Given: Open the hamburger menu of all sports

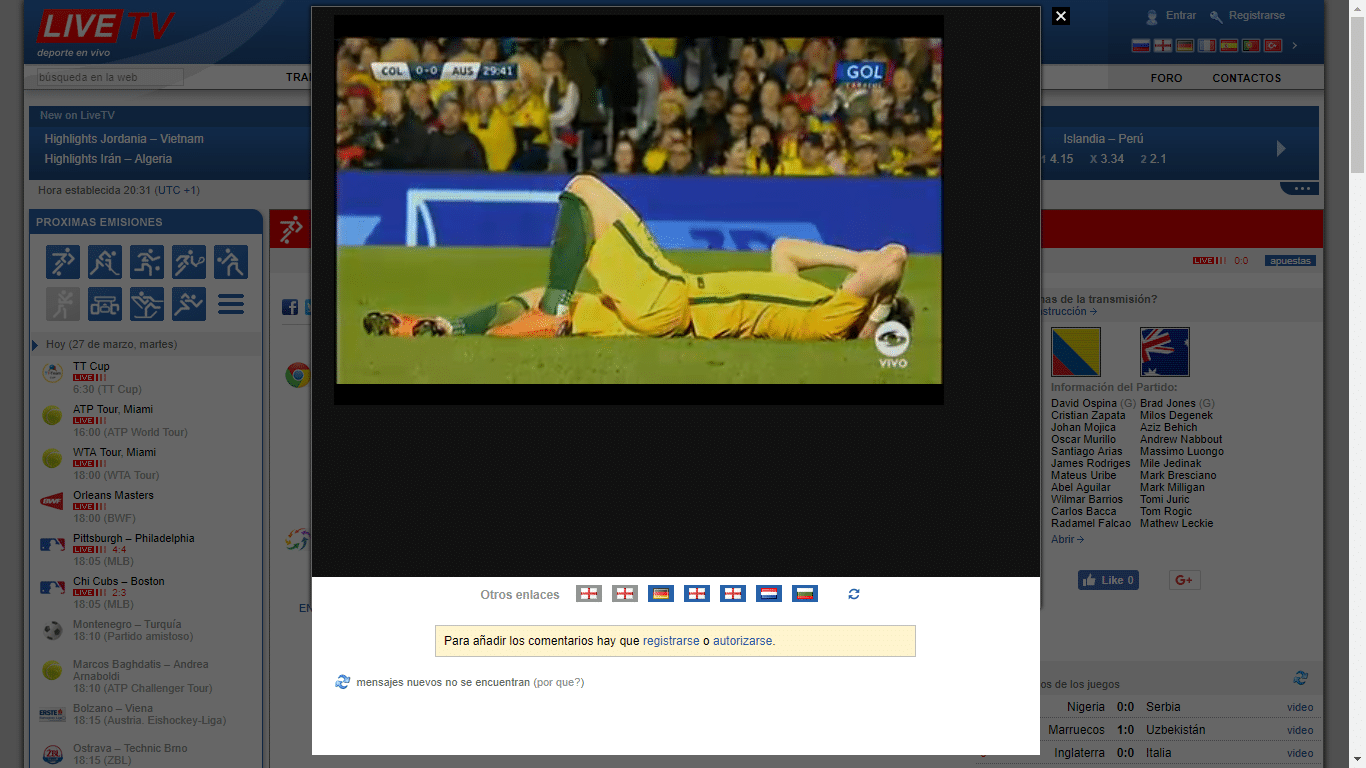Looking at the screenshot, I should coord(231,304).
